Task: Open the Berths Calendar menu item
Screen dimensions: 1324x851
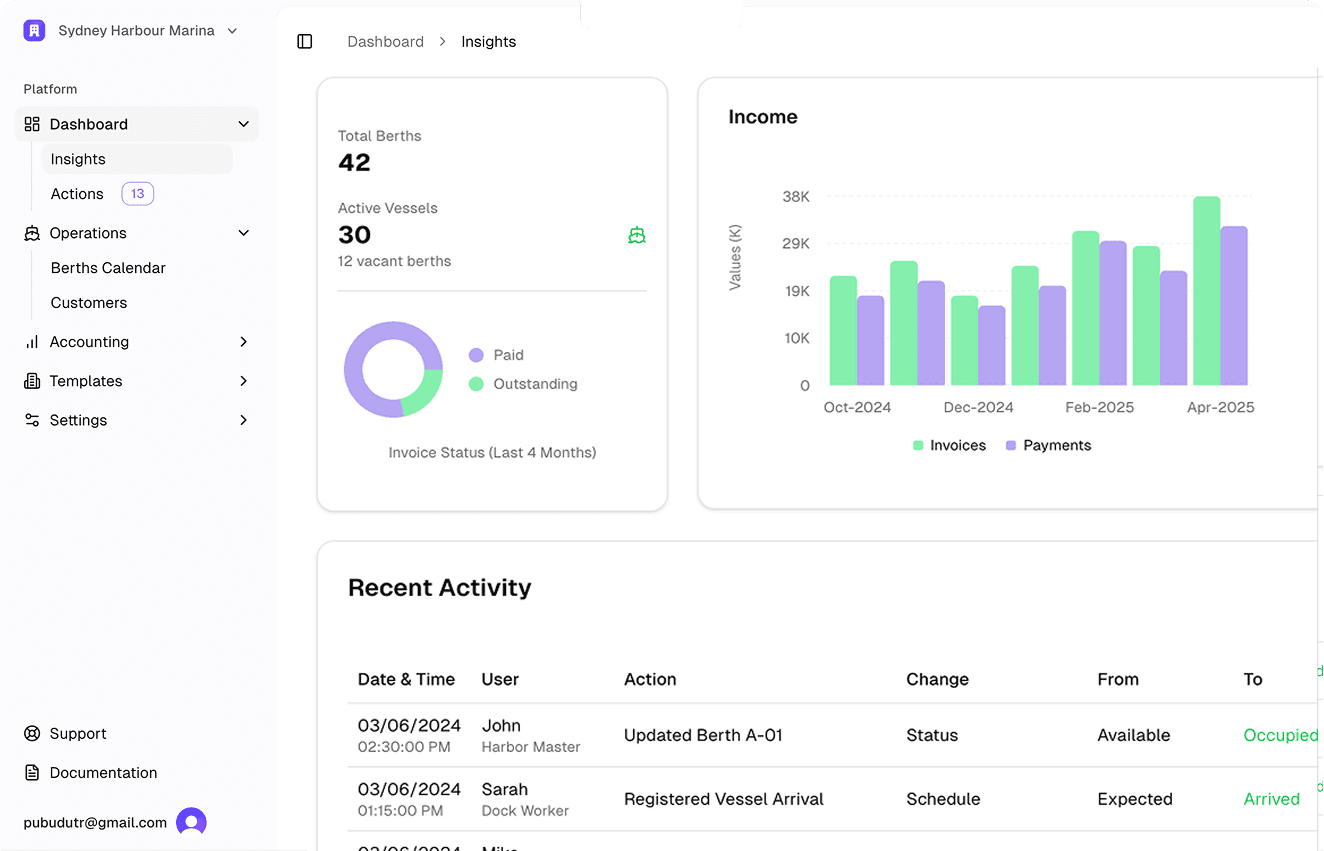Action: point(108,268)
